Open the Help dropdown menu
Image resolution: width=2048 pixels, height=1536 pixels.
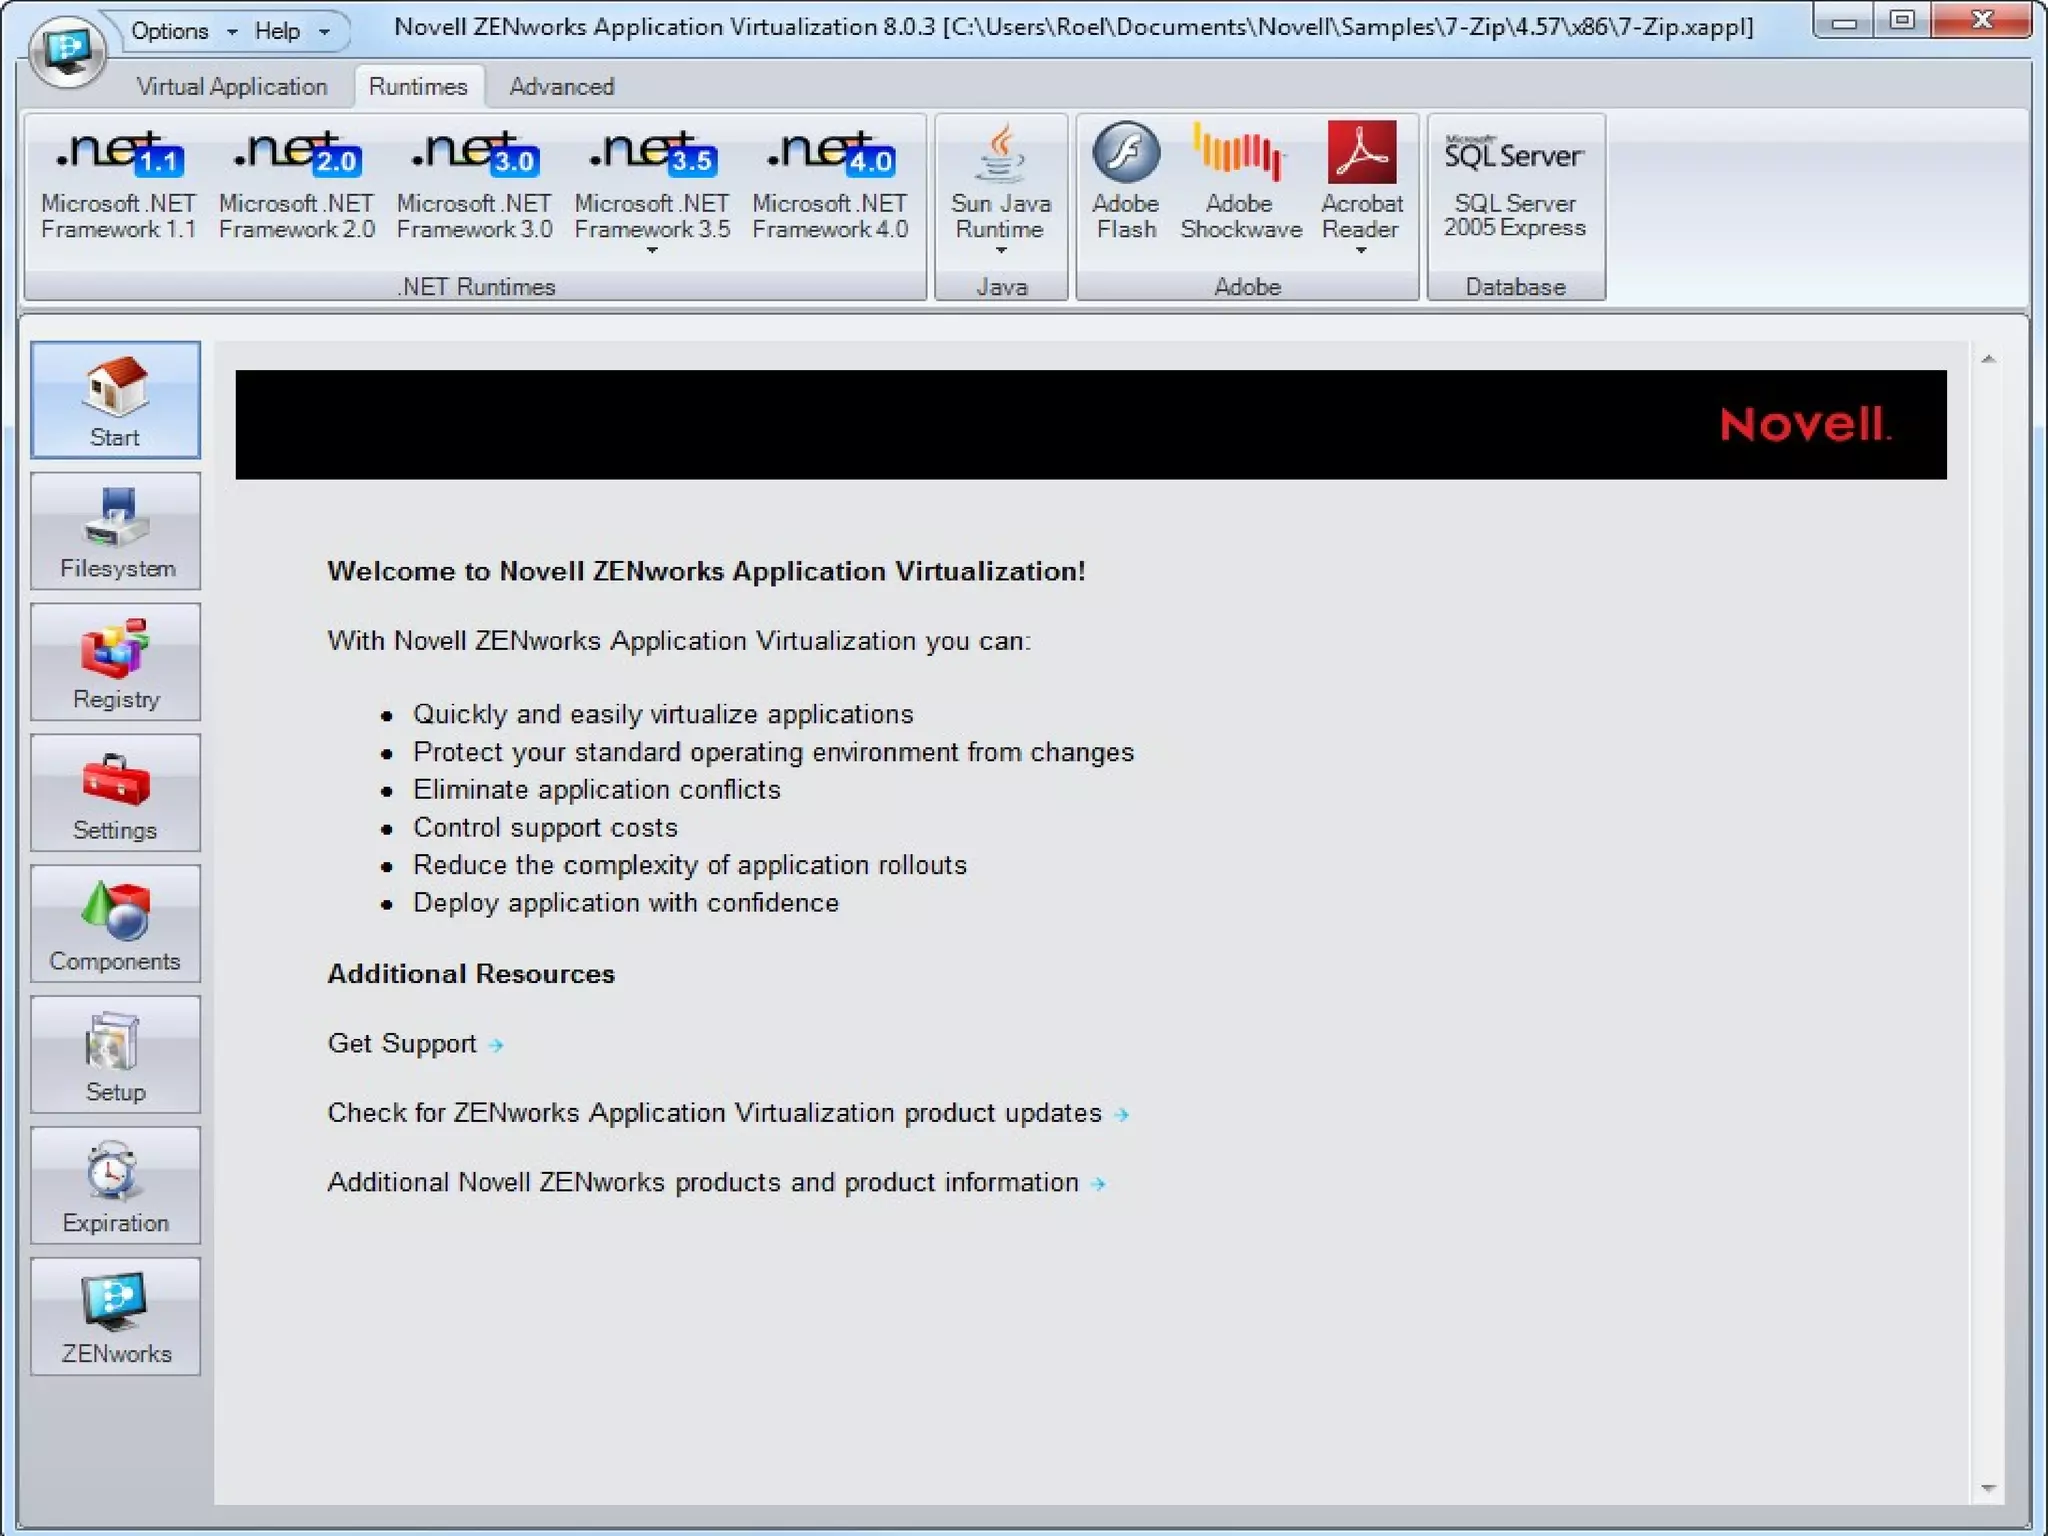click(x=291, y=31)
